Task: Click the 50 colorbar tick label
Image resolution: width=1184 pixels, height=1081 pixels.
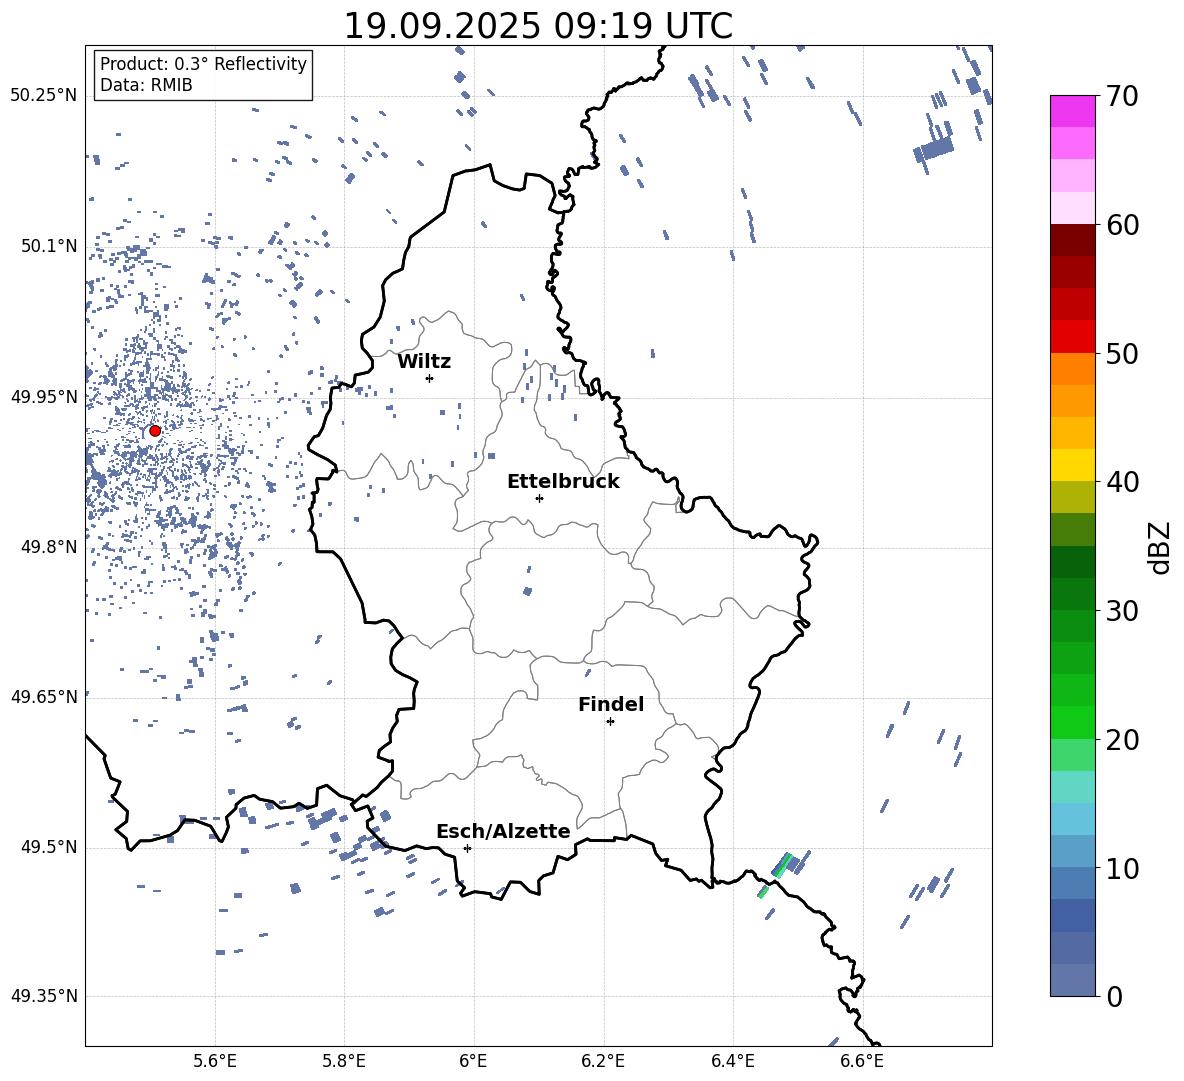Action: tap(1122, 353)
